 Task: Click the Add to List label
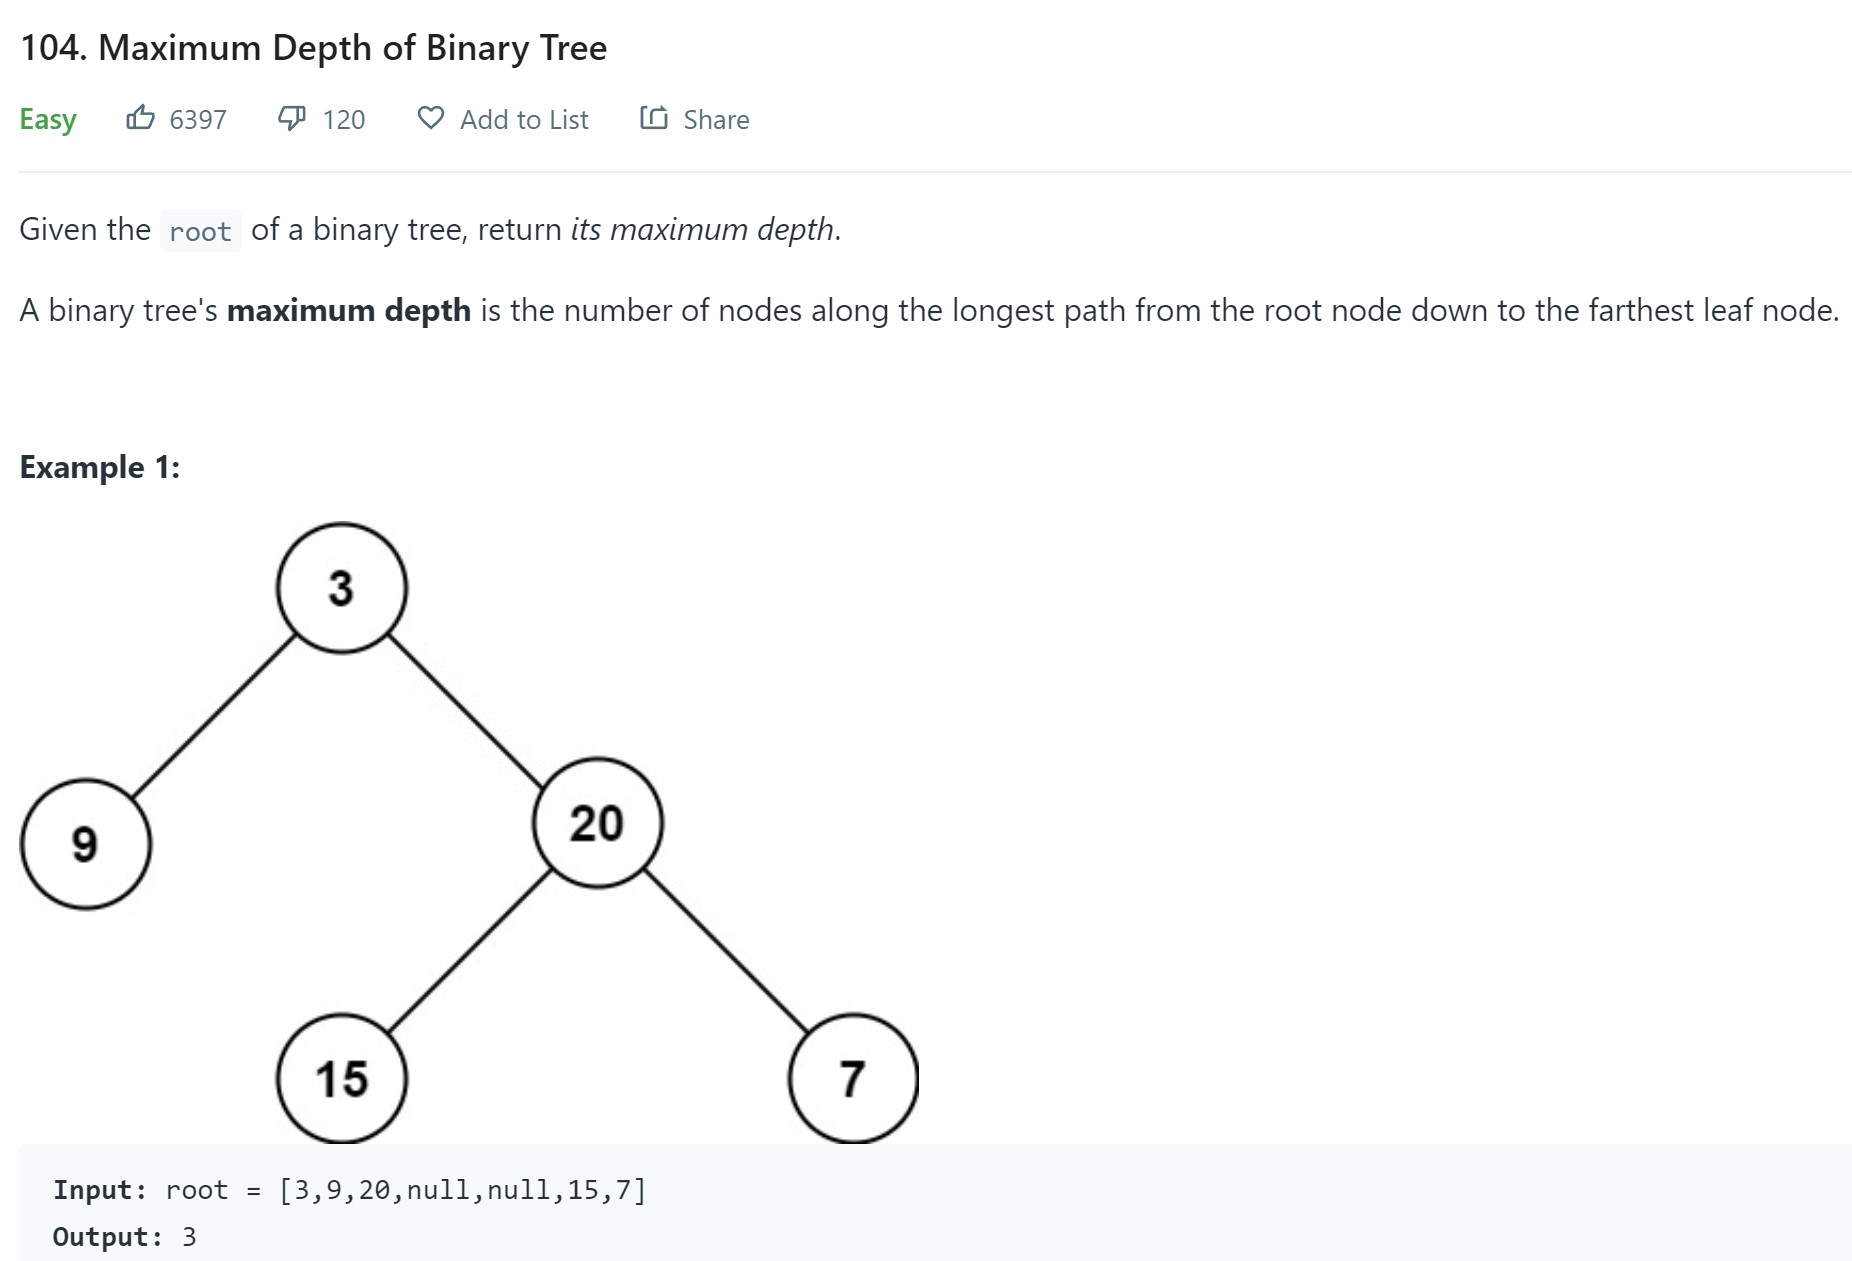(x=524, y=120)
